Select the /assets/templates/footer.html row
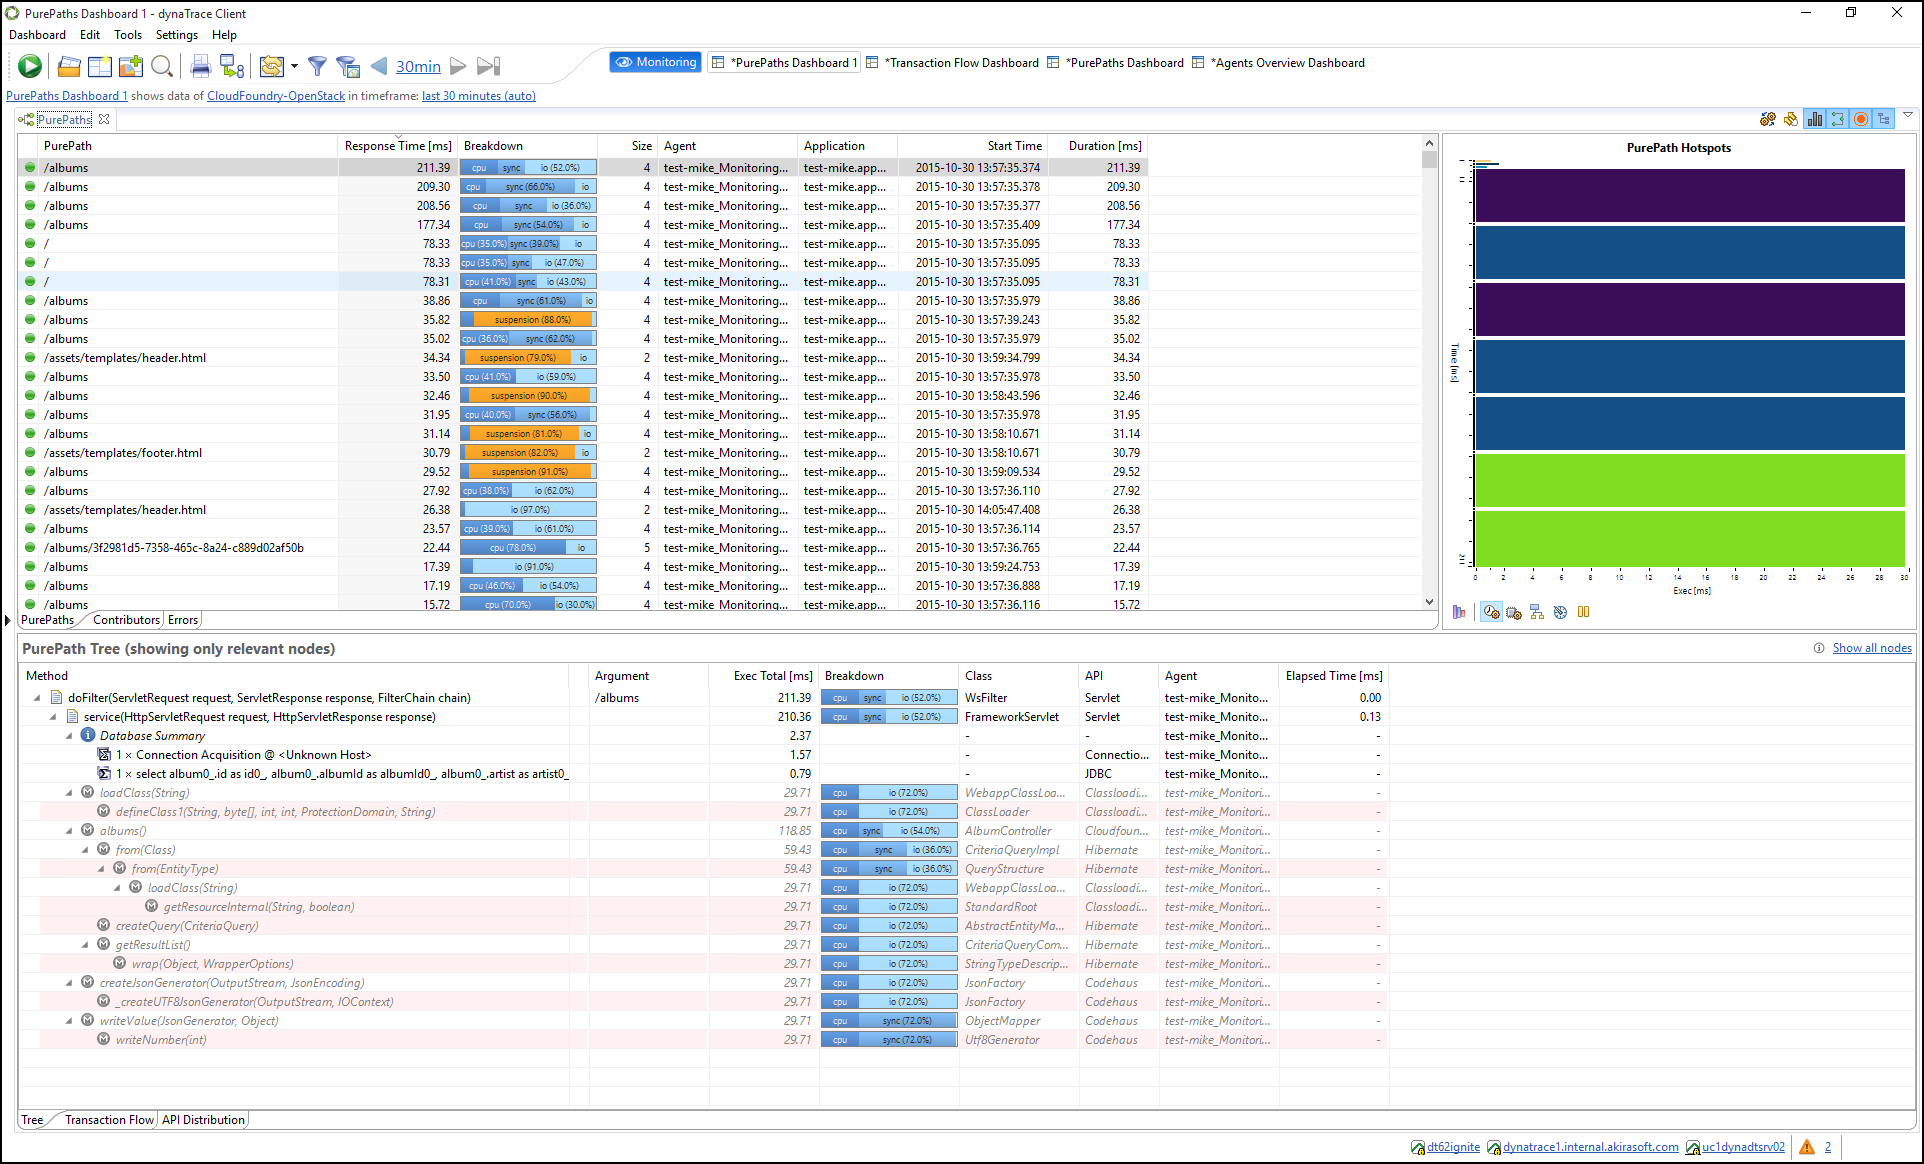 pyautogui.click(x=582, y=453)
